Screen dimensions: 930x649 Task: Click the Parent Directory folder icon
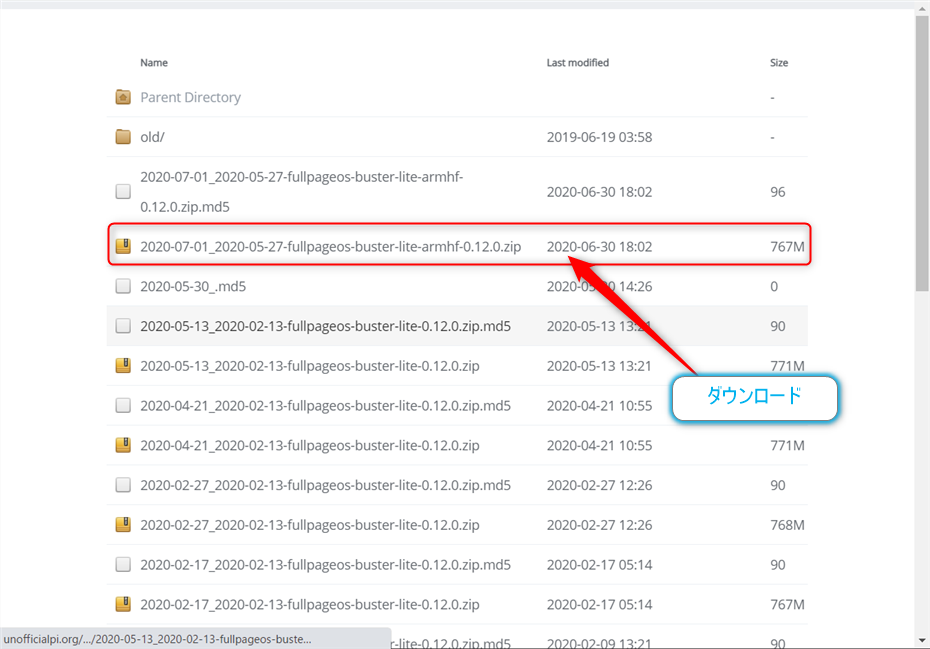(123, 97)
